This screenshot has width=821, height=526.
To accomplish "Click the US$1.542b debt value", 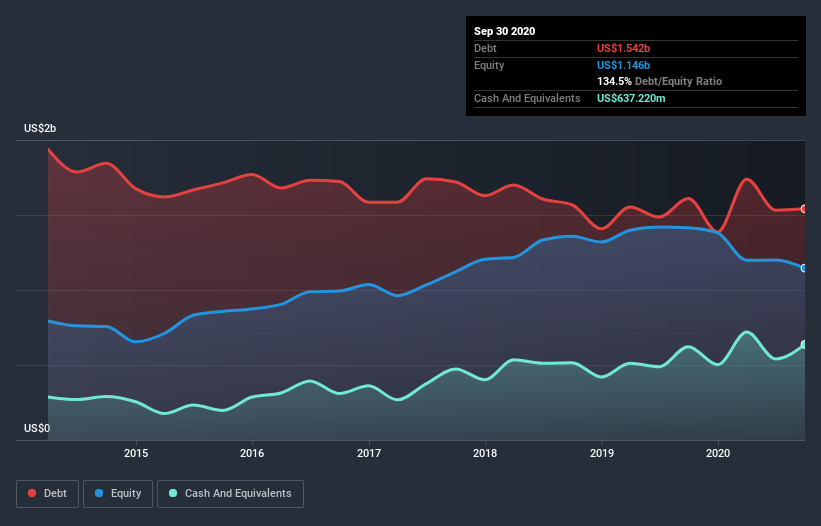I will [x=624, y=48].
